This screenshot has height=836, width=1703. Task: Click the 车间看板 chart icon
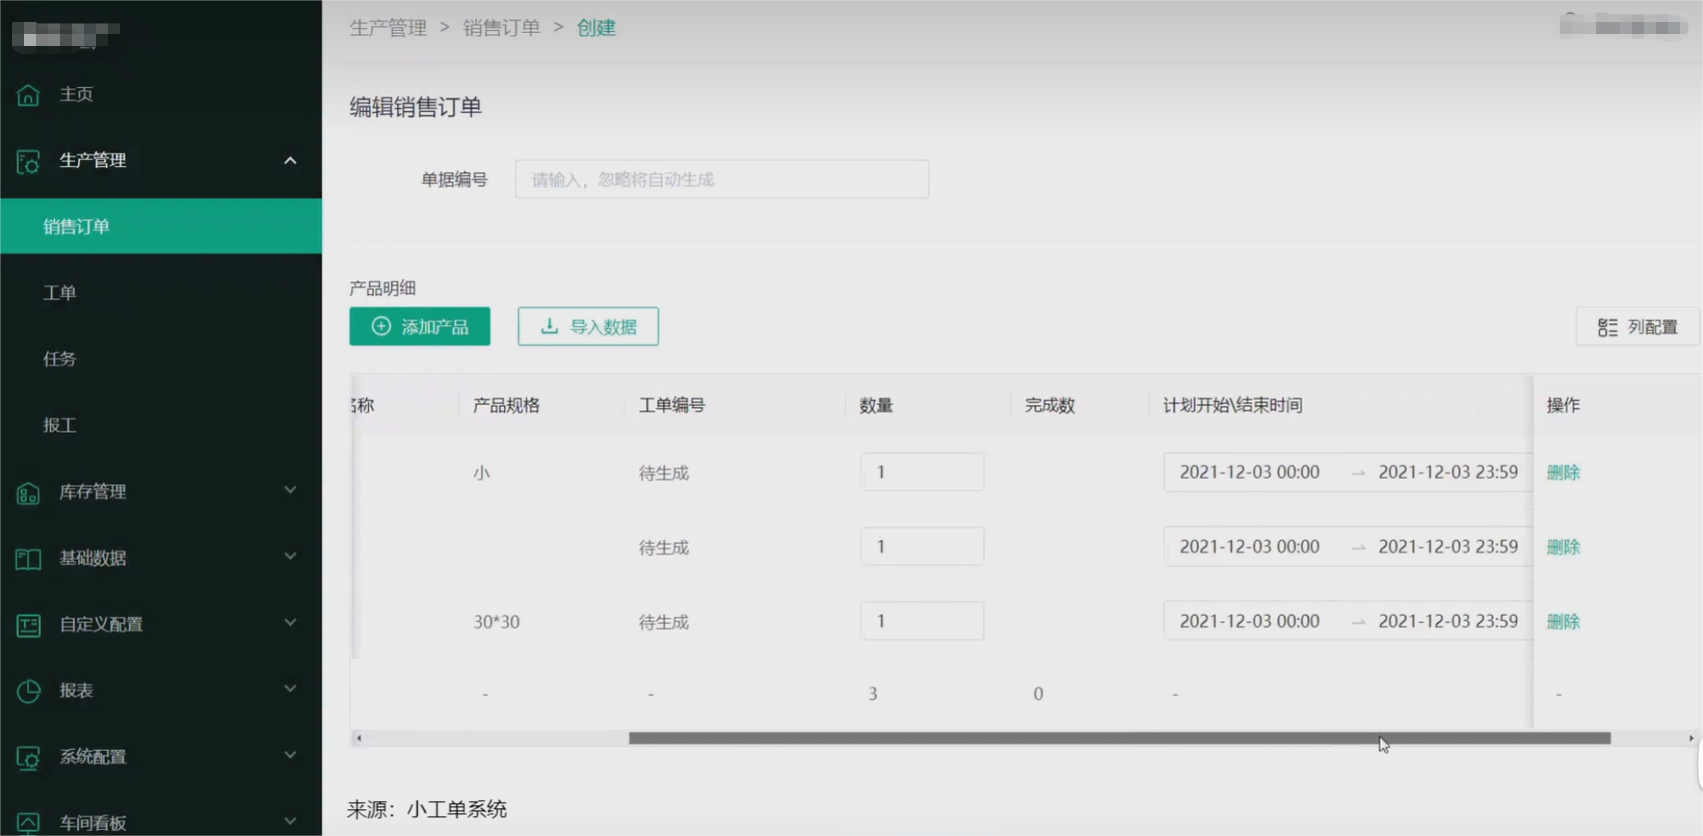(28, 822)
